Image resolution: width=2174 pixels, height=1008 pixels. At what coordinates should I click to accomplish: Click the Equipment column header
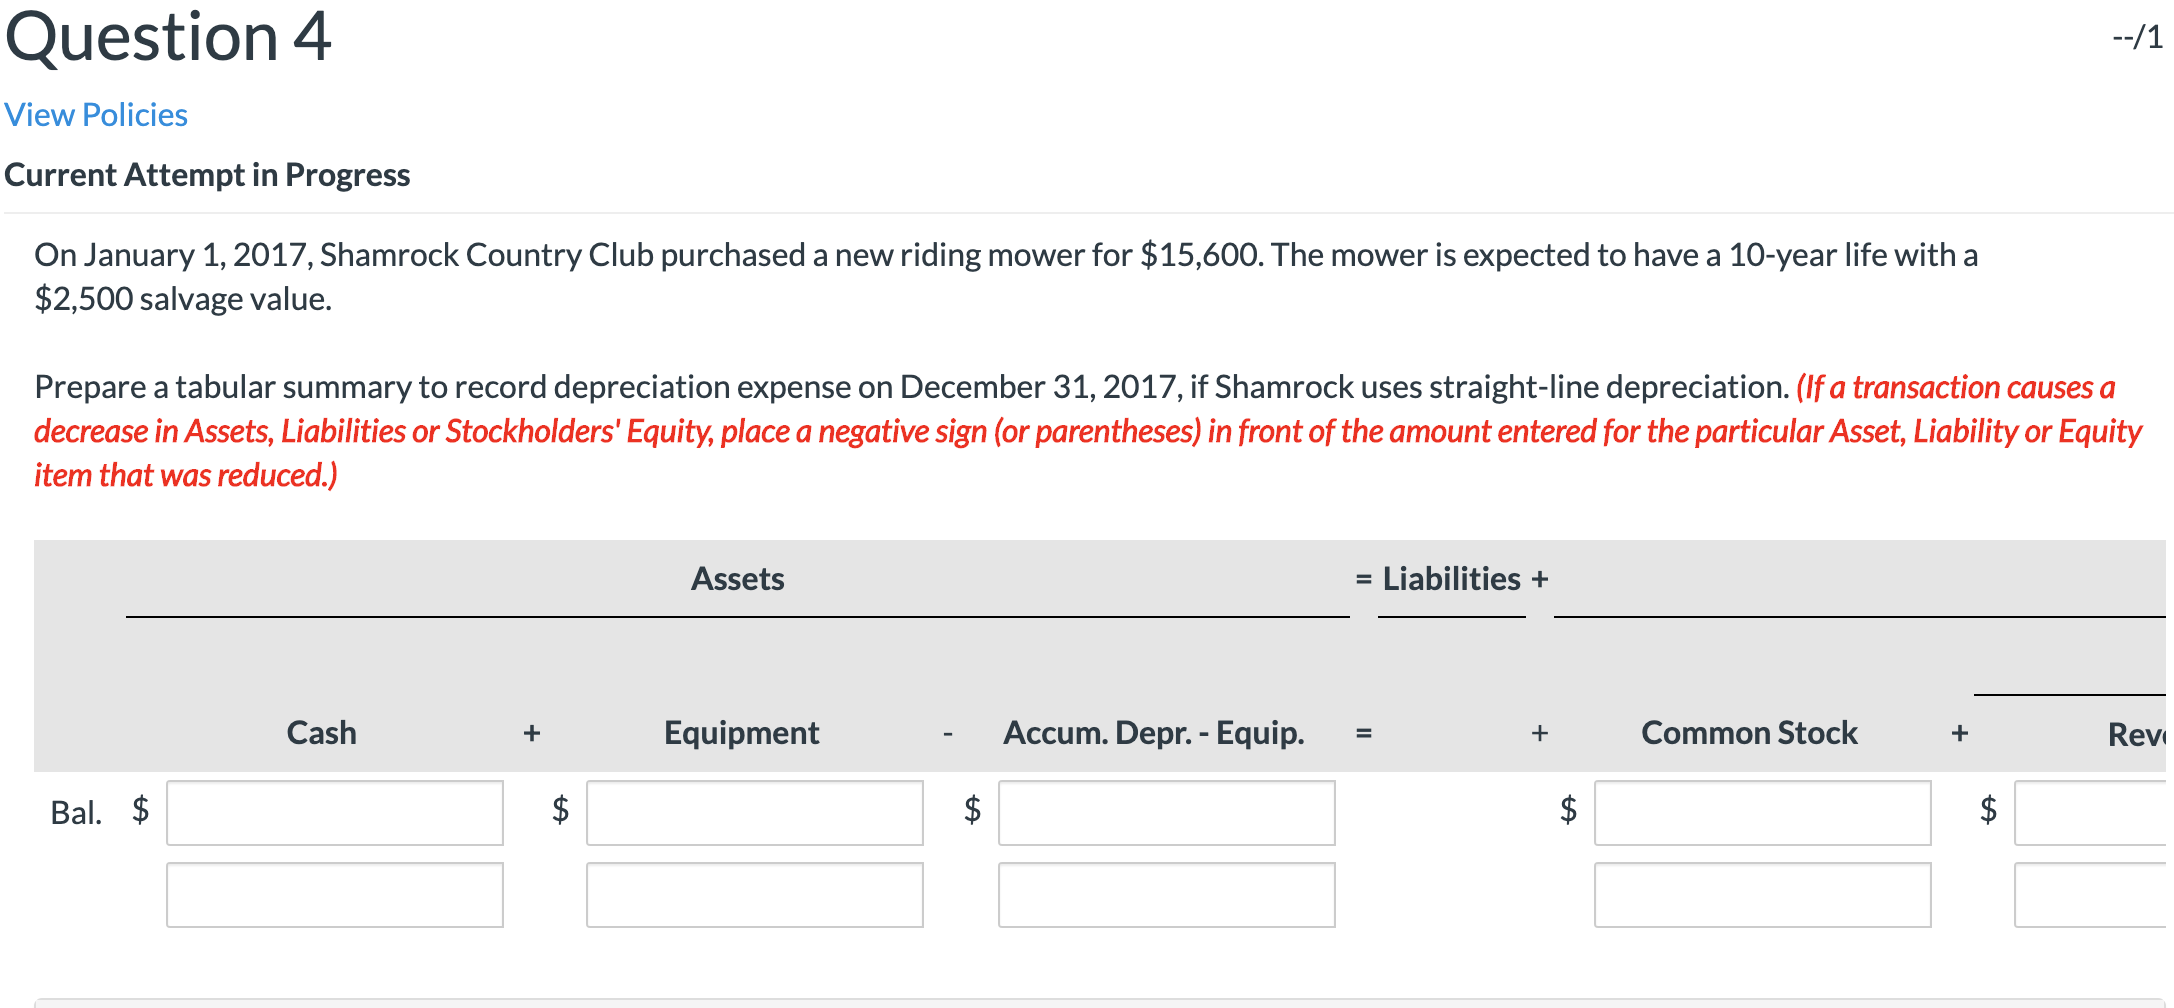coord(739,732)
